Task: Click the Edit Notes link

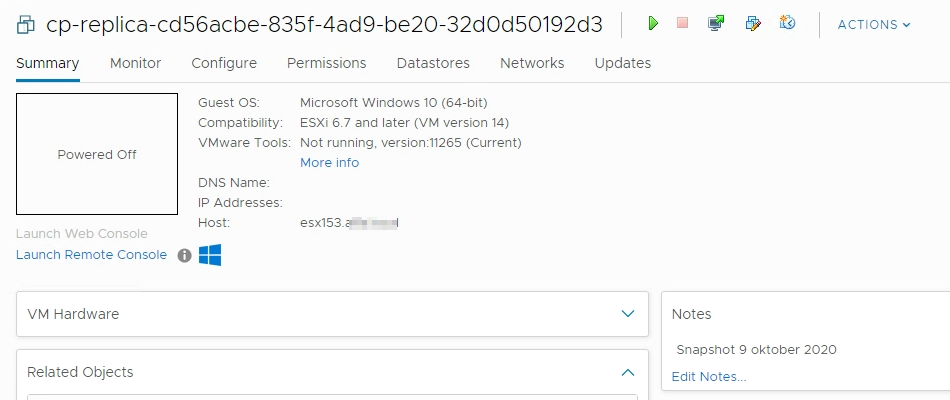Action: [x=709, y=377]
